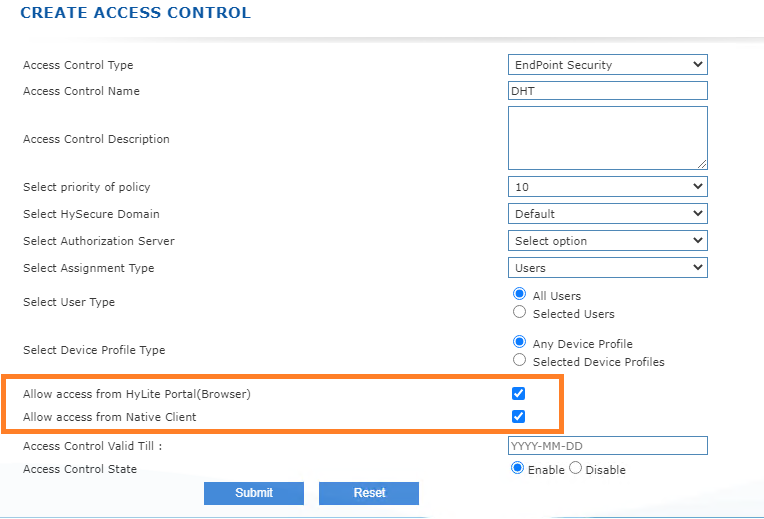
Task: Toggle Allow access from Native Client checkbox
Action: pyautogui.click(x=518, y=417)
